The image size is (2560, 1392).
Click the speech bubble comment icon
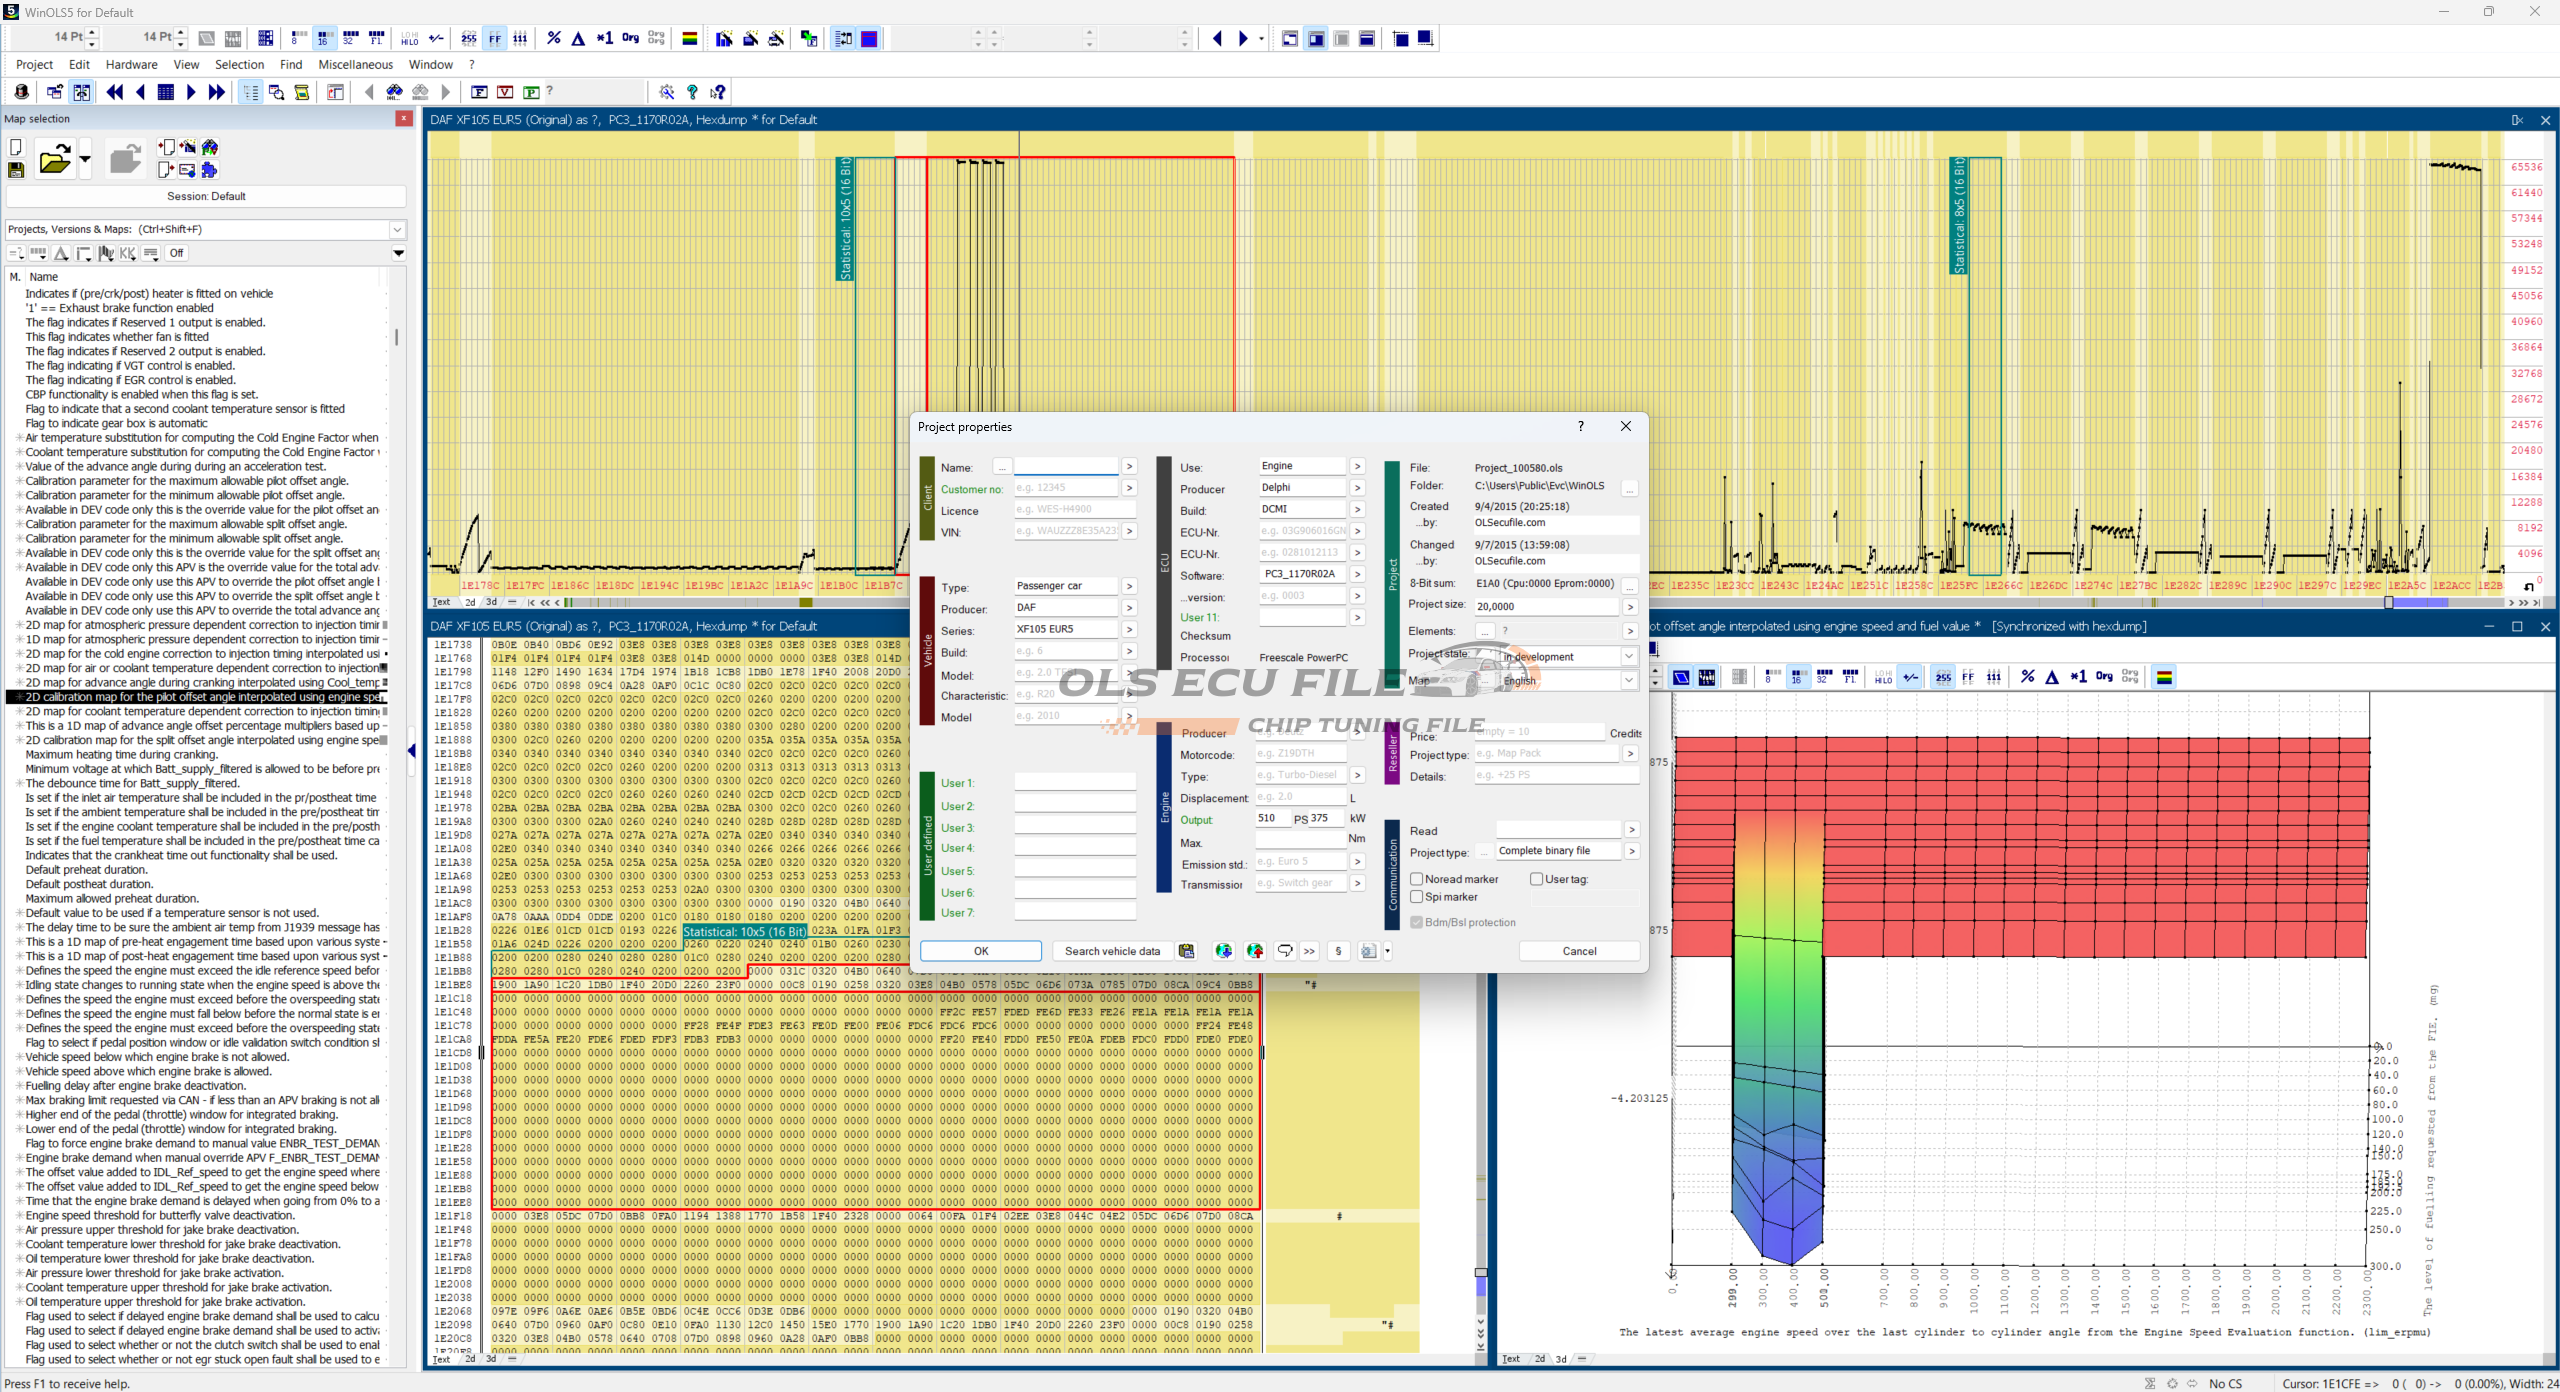click(x=1285, y=951)
